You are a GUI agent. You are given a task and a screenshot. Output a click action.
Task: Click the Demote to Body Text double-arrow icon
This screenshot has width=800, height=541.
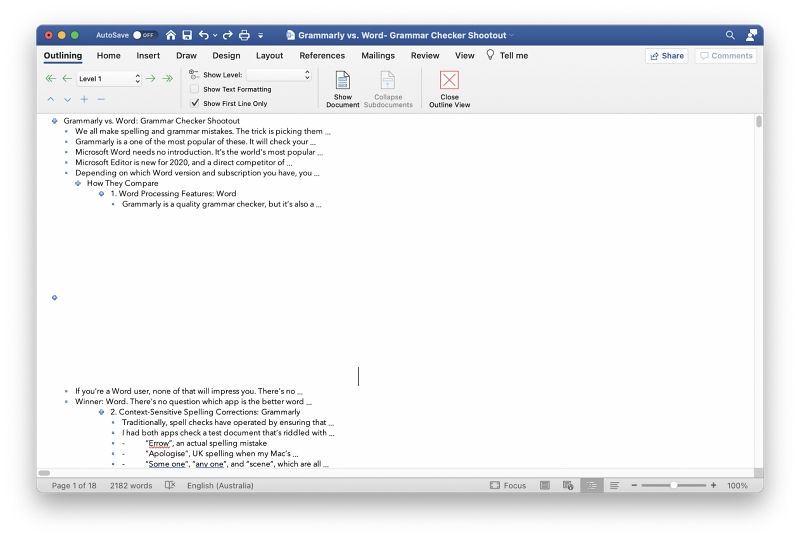pos(167,78)
